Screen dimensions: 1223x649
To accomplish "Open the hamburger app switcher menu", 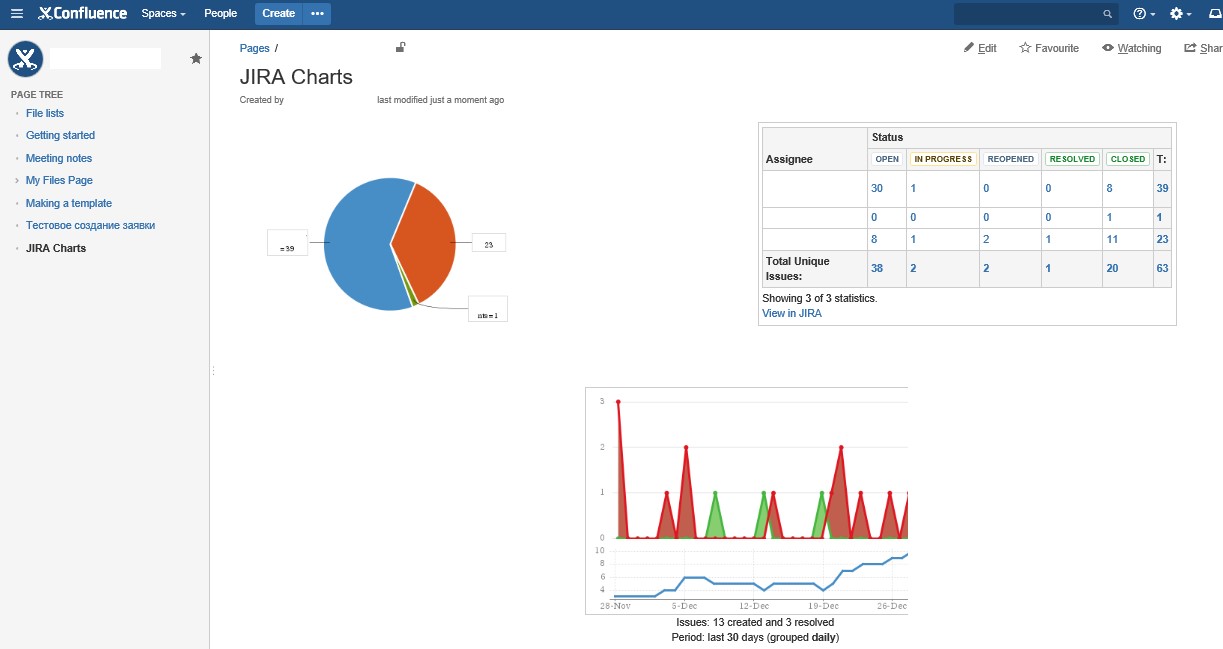I will pos(17,14).
